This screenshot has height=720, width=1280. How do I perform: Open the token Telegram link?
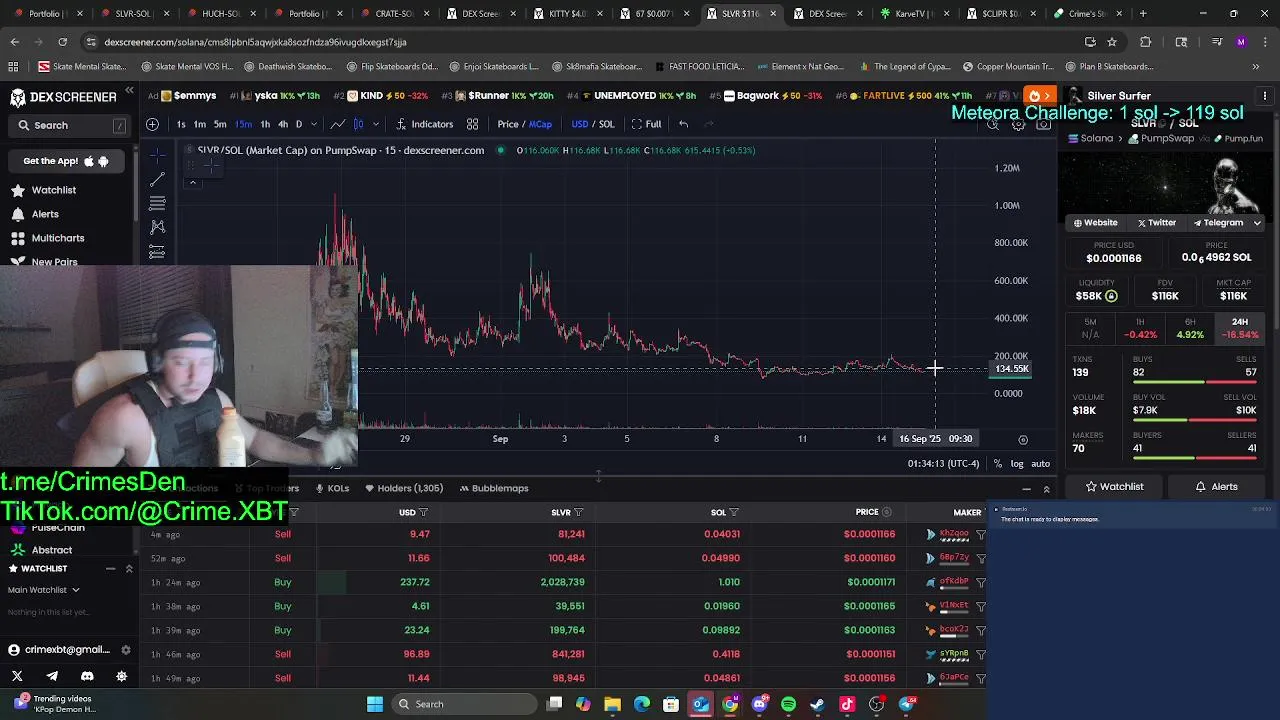pyautogui.click(x=1217, y=223)
